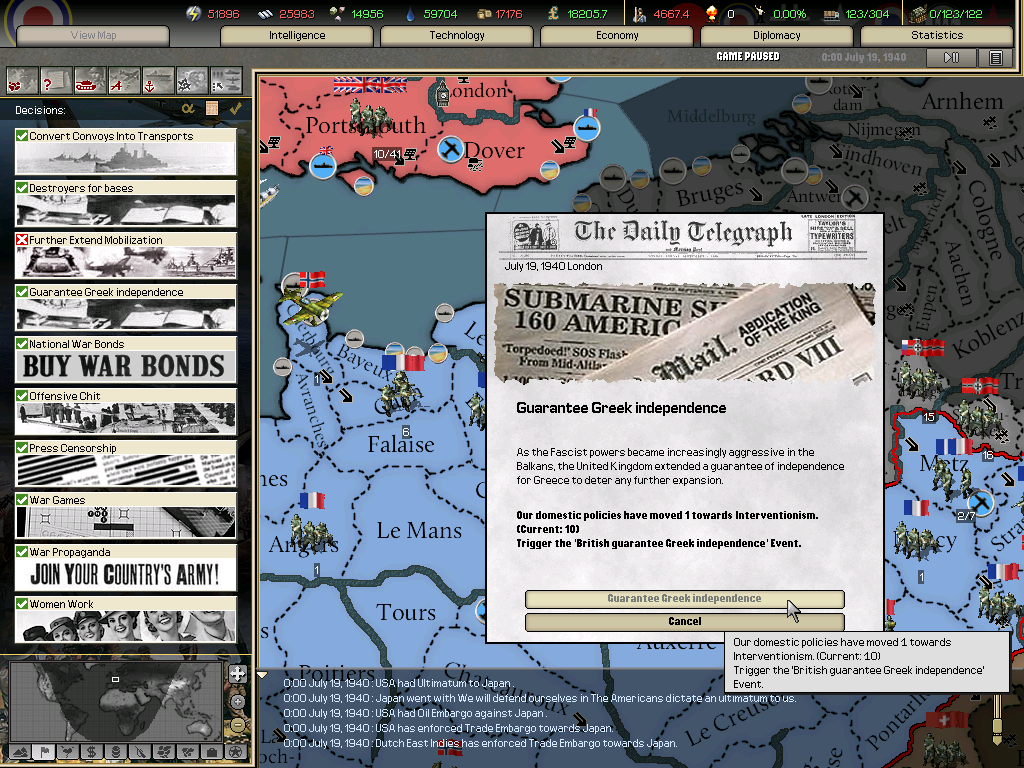
Task: Toggle Destroyers for bases checkbox
Action: [x=22, y=187]
